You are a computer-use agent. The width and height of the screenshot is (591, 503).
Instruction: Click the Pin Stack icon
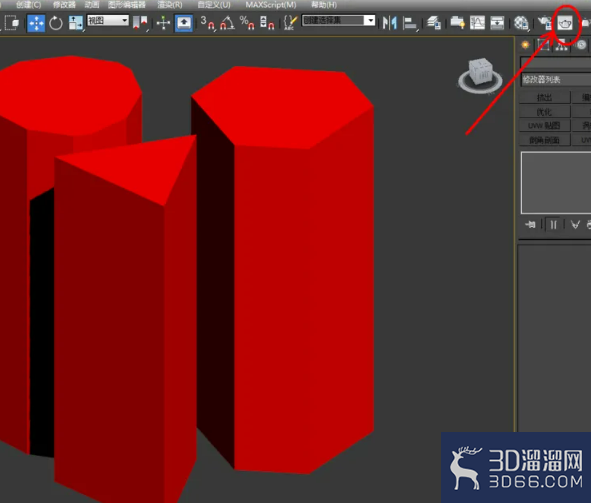531,225
